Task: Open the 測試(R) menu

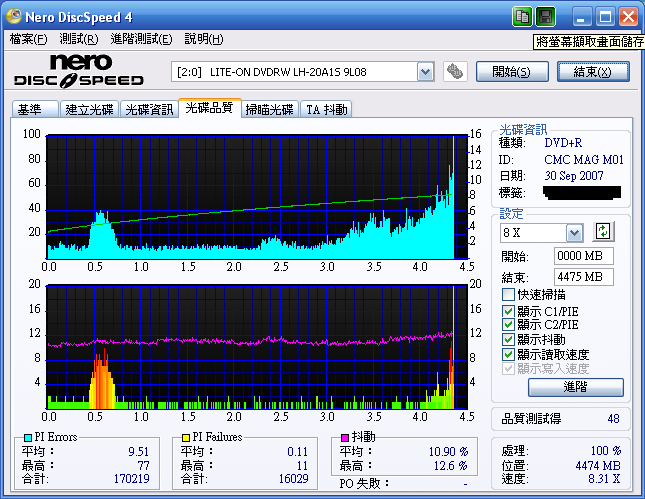Action: 79,39
